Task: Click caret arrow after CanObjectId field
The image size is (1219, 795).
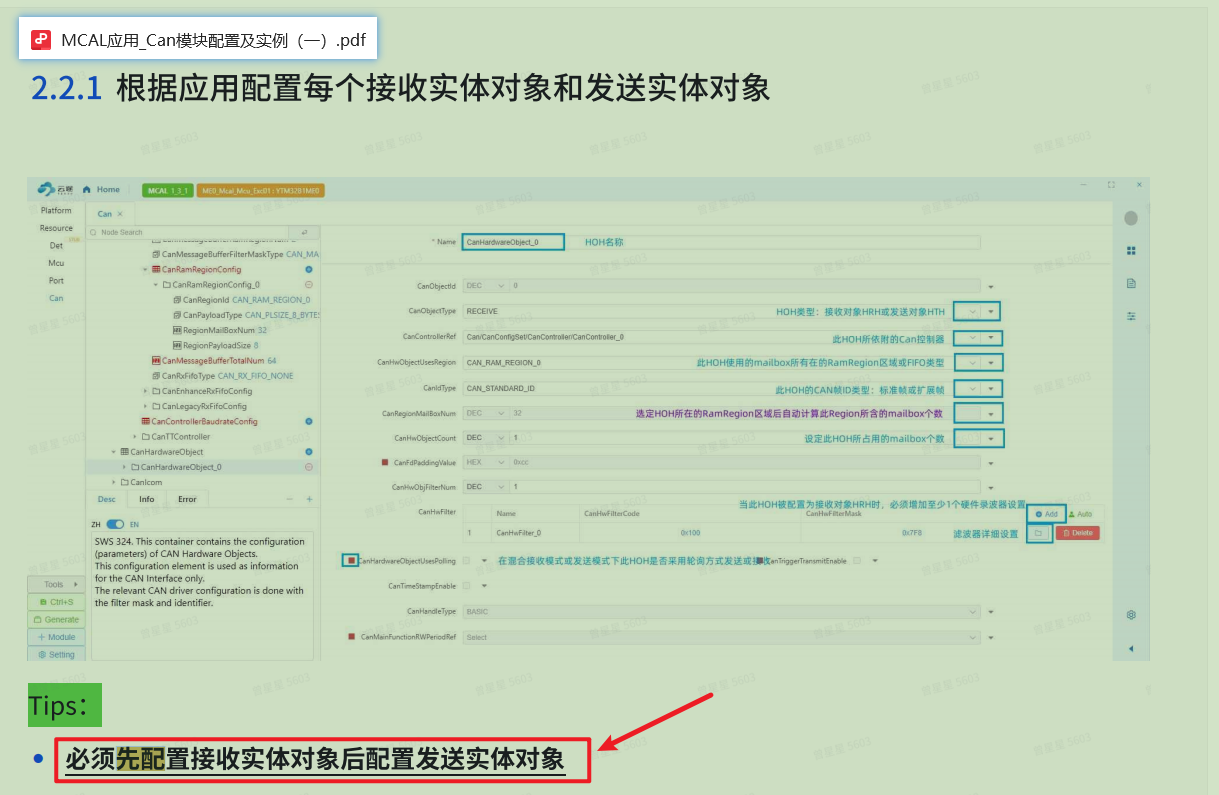Action: point(991,286)
